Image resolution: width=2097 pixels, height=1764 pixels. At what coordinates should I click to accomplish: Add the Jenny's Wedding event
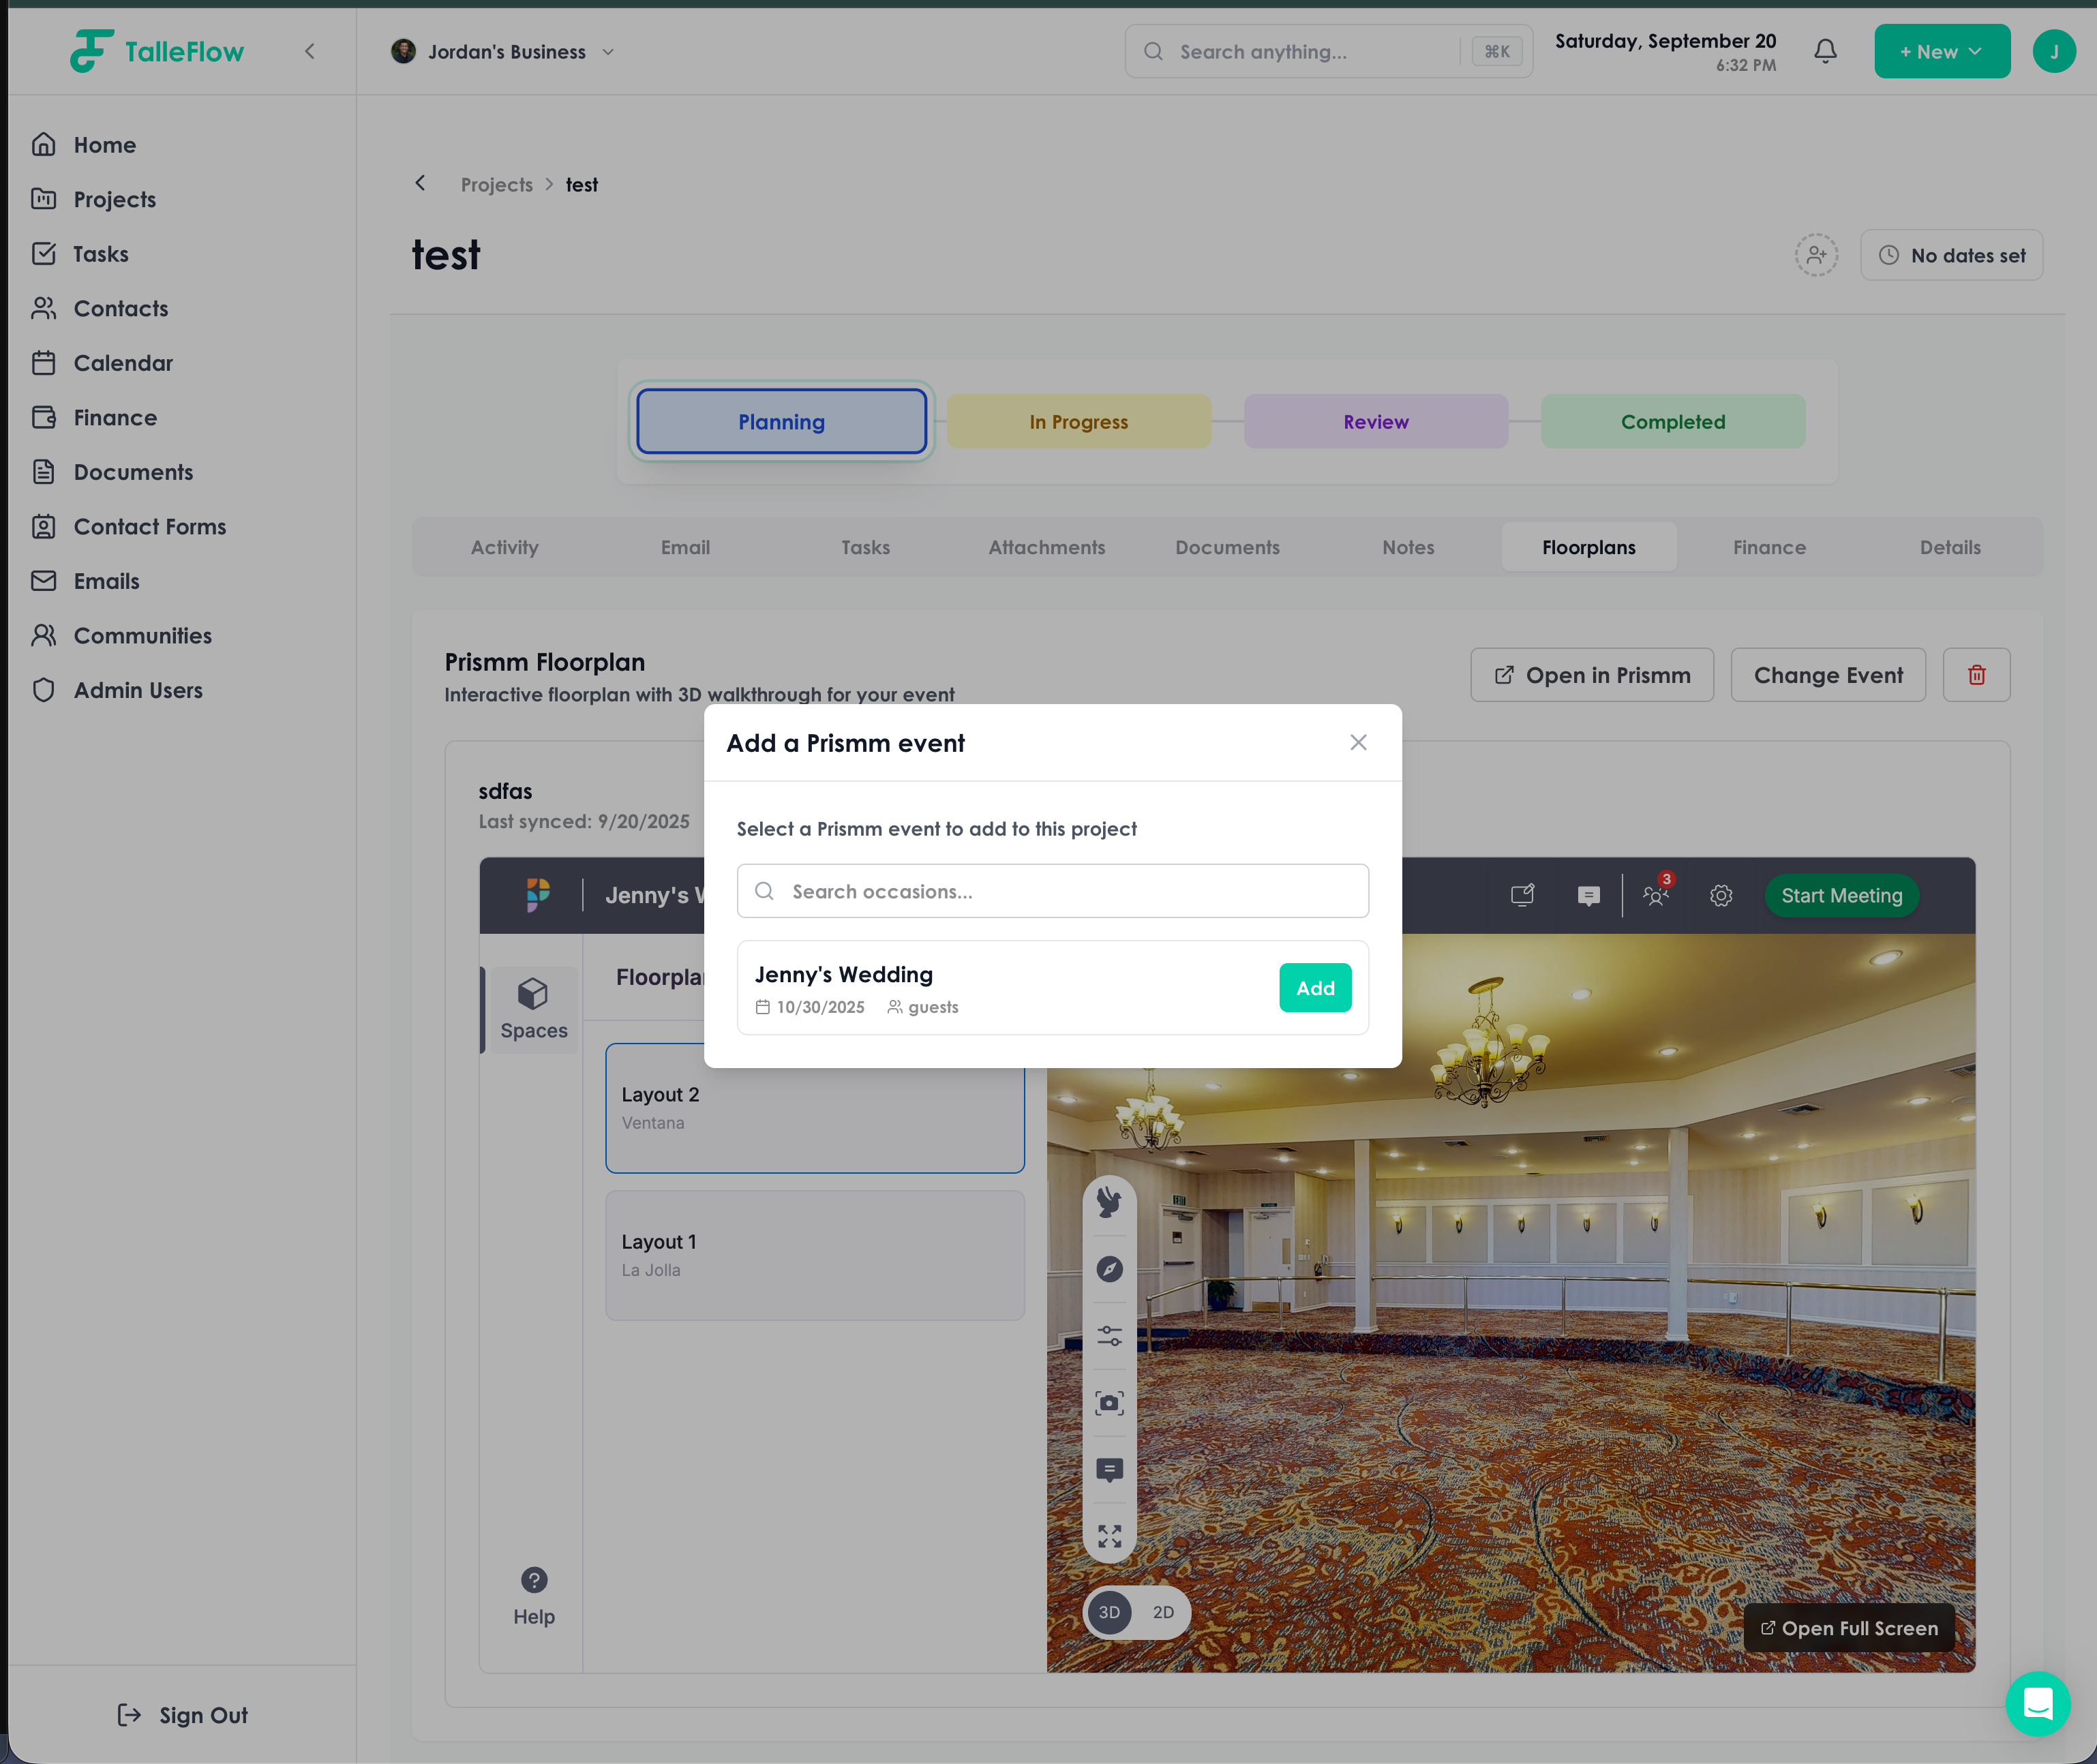pyautogui.click(x=1314, y=988)
